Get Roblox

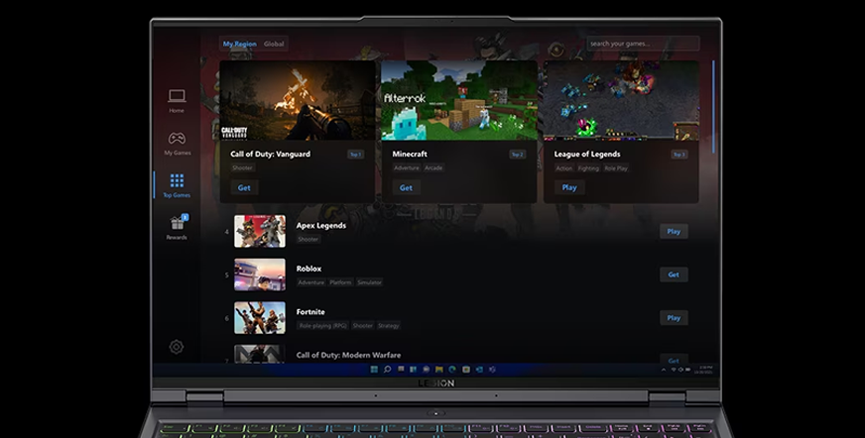(674, 274)
